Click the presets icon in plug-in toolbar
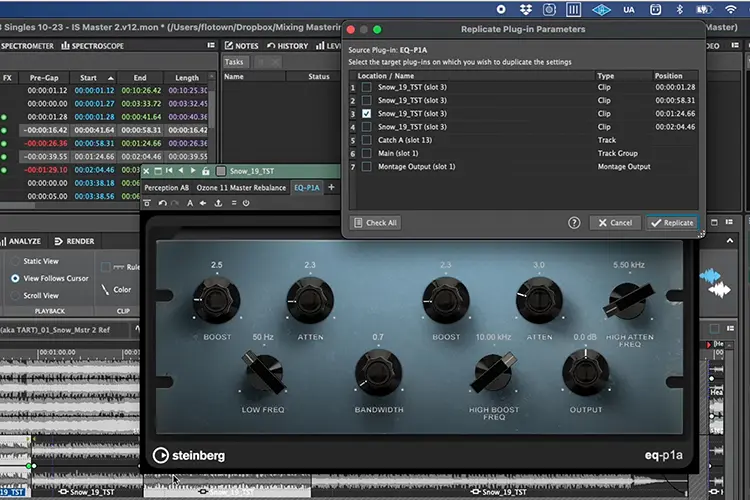 click(x=147, y=203)
